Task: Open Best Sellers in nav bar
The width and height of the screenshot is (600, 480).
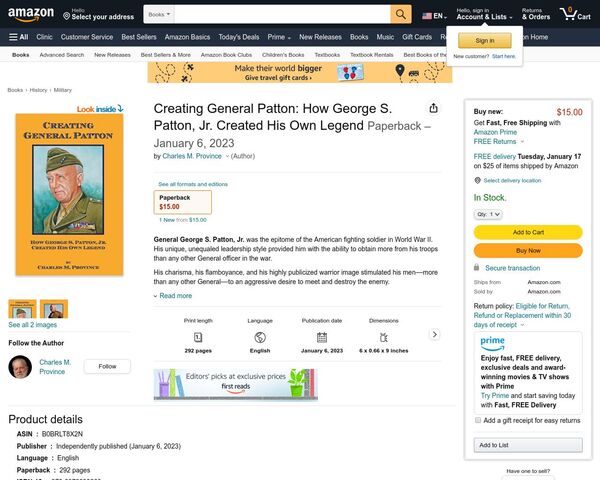Action: click(x=139, y=37)
